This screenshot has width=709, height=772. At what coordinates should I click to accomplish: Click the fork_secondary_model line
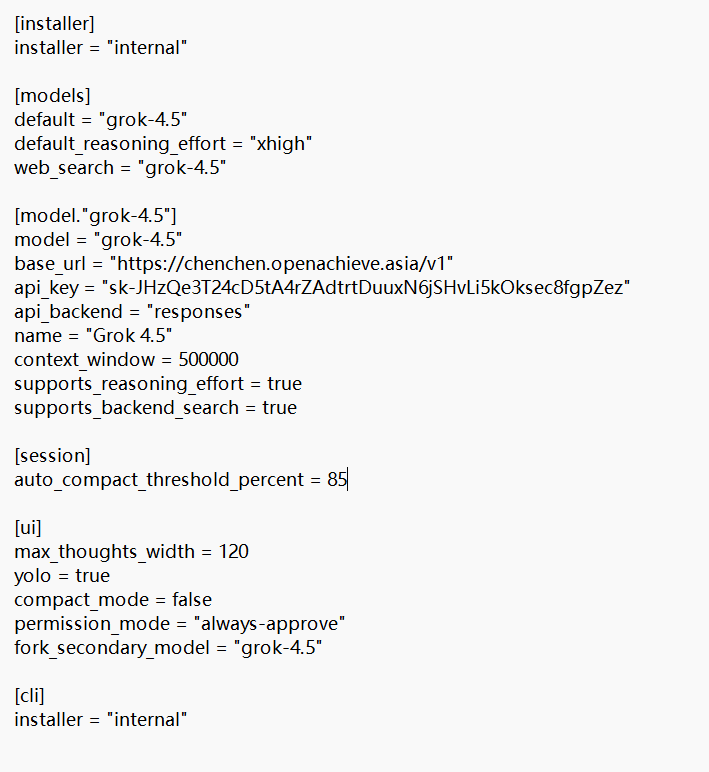pyautogui.click(x=168, y=648)
